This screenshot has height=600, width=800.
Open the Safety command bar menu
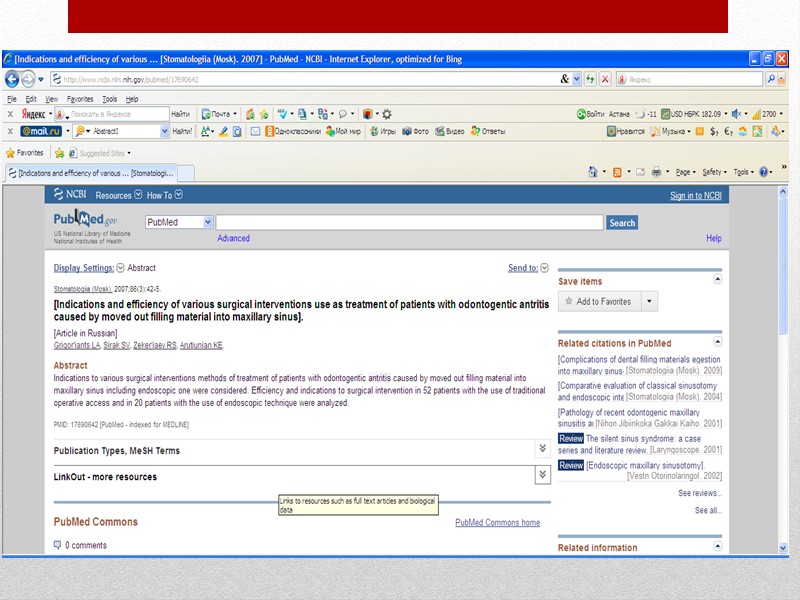pos(714,172)
